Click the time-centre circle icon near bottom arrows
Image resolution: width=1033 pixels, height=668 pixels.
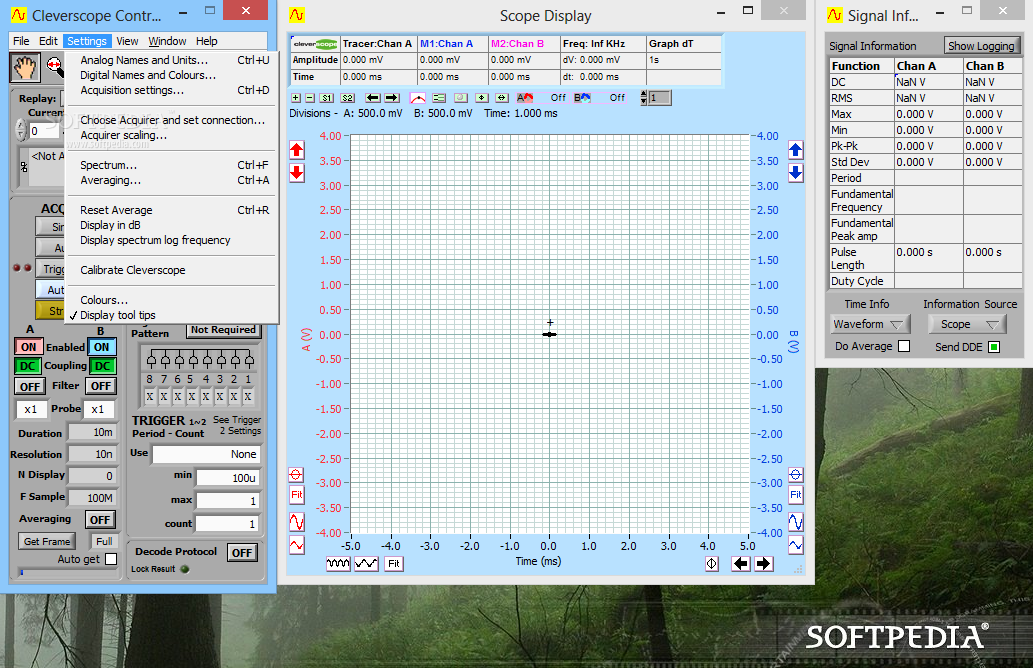tap(712, 564)
